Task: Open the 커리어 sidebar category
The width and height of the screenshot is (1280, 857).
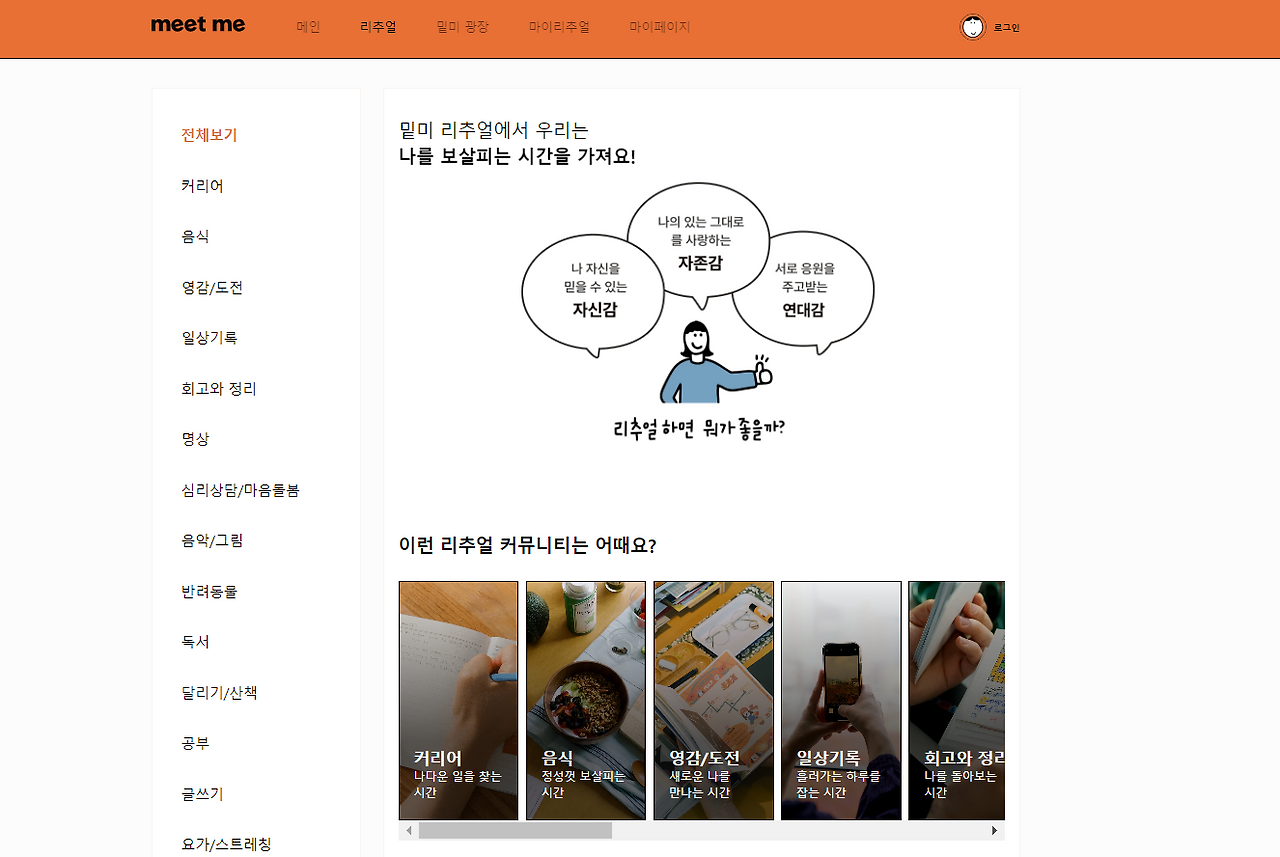Action: click(x=202, y=186)
